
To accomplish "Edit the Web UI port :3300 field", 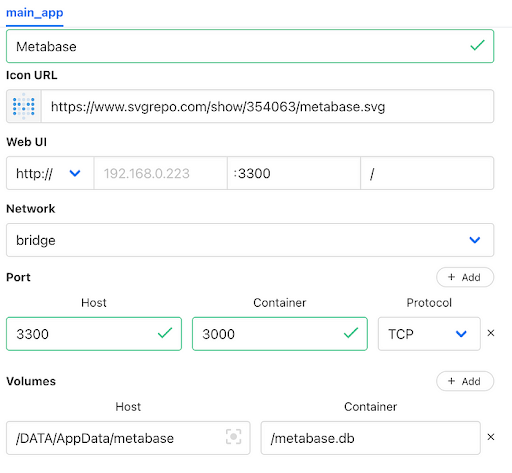I will tap(294, 173).
